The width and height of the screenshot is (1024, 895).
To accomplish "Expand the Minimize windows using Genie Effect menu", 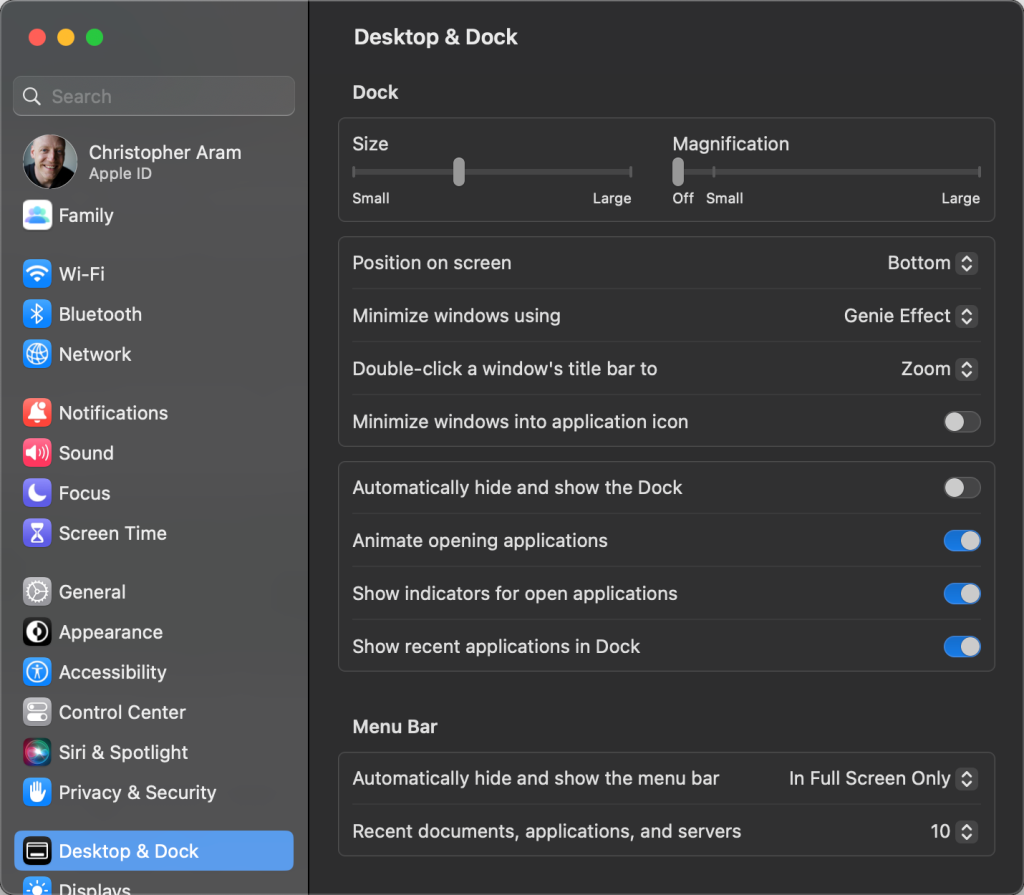I will [910, 316].
